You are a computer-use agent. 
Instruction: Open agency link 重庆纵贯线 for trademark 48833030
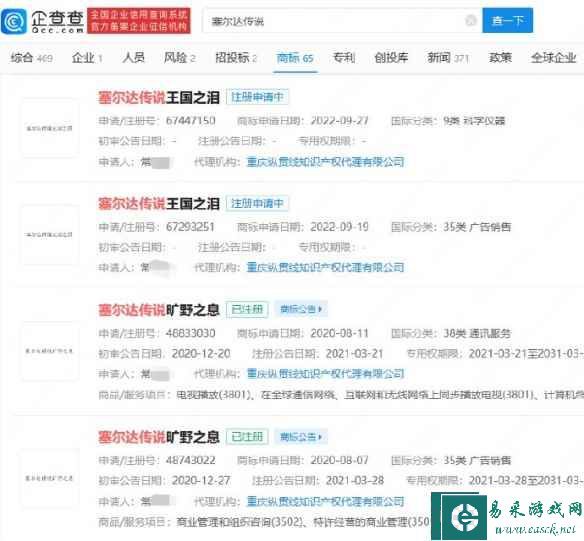326,374
